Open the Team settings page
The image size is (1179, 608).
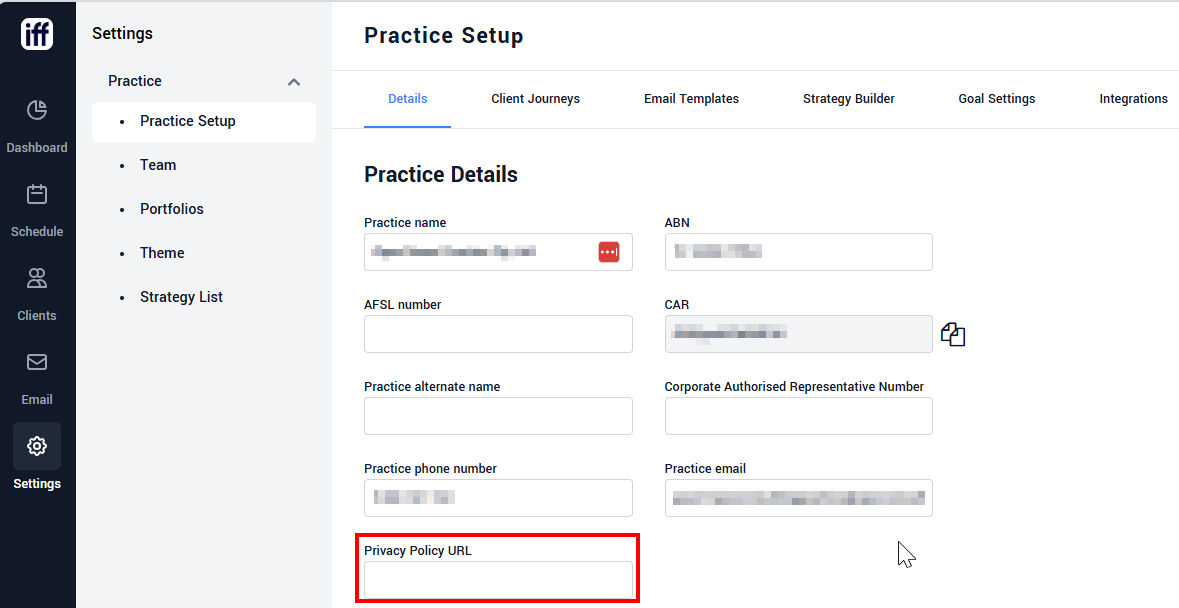tap(158, 165)
